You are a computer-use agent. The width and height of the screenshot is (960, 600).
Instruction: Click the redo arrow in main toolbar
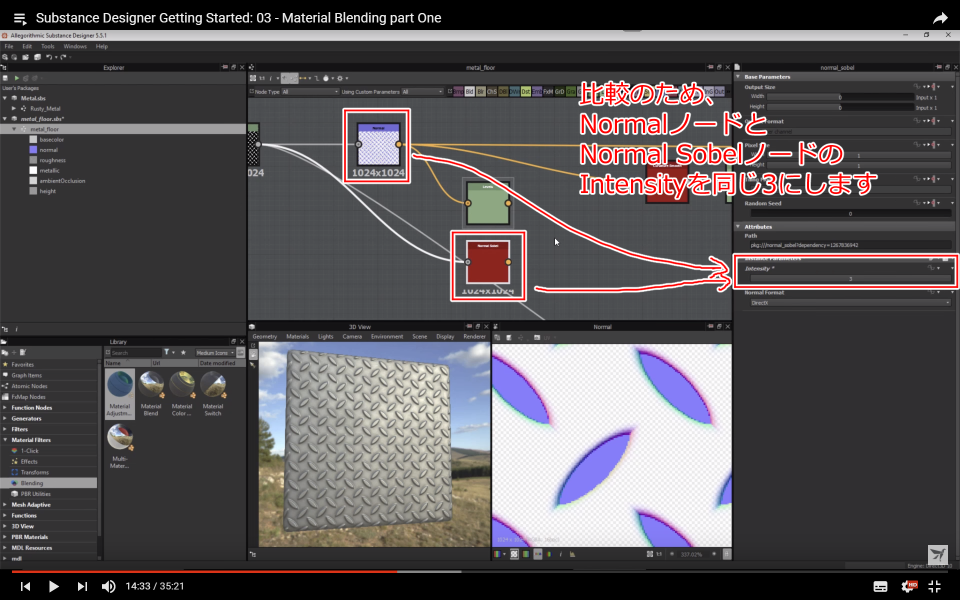63,57
